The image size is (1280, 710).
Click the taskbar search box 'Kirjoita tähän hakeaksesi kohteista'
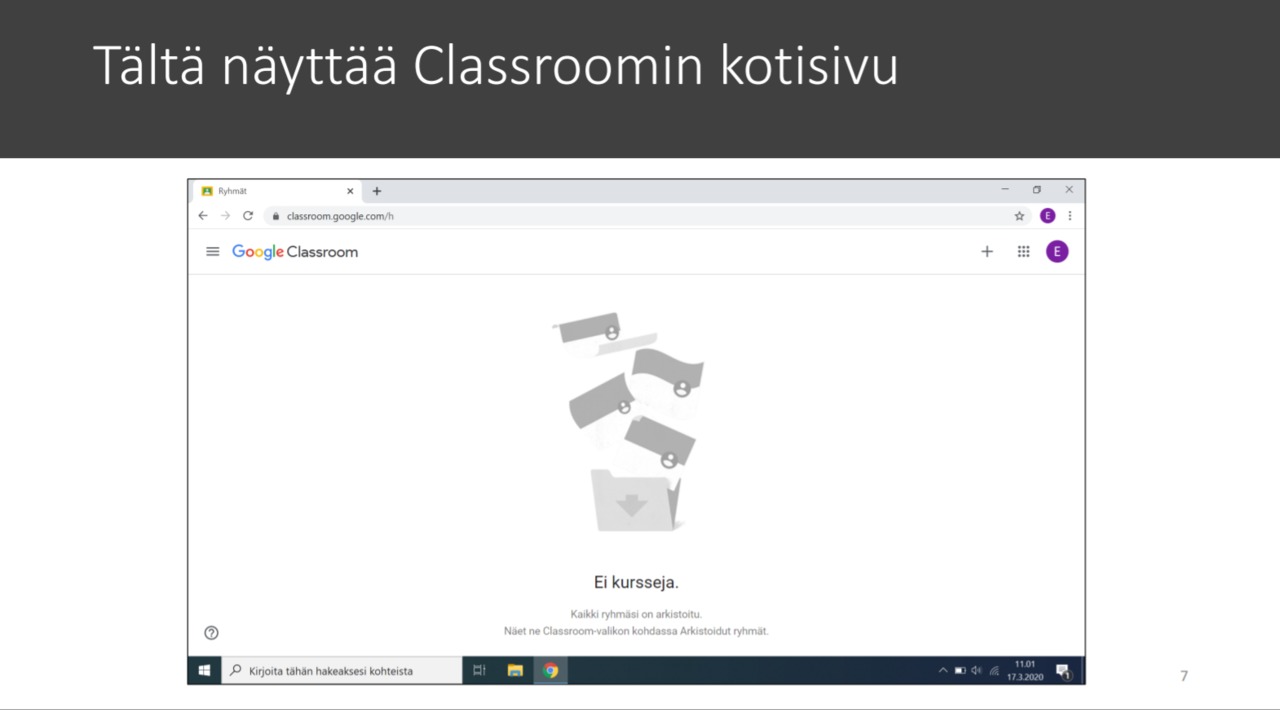(341, 670)
